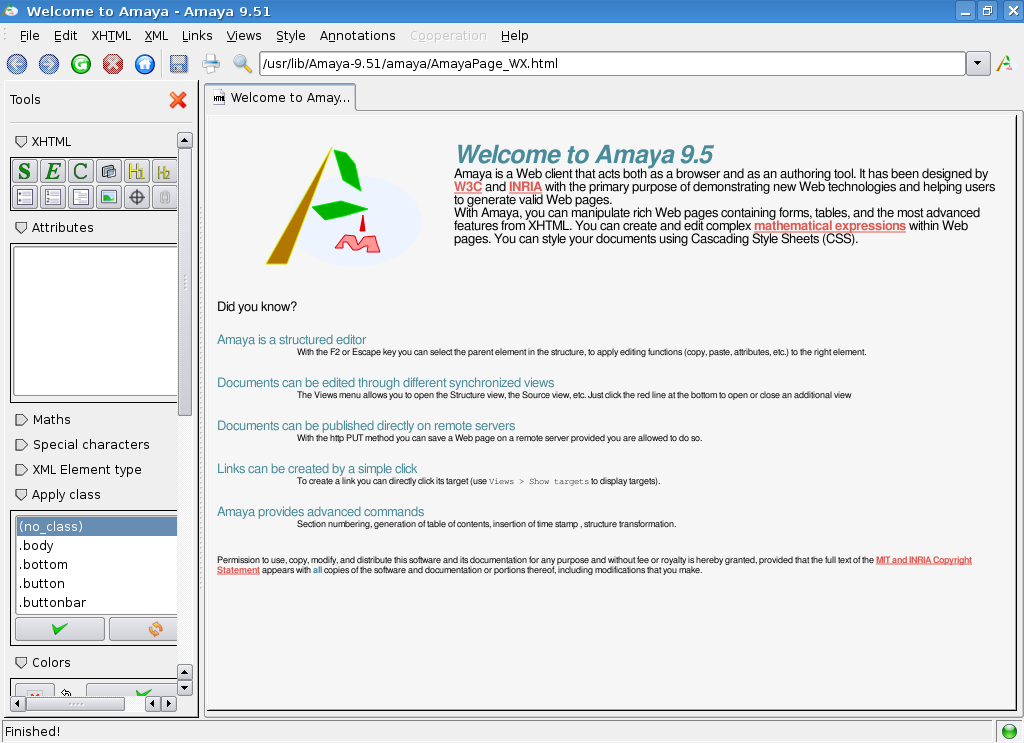Select the .button class
1024x743 pixels.
pyautogui.click(x=96, y=583)
